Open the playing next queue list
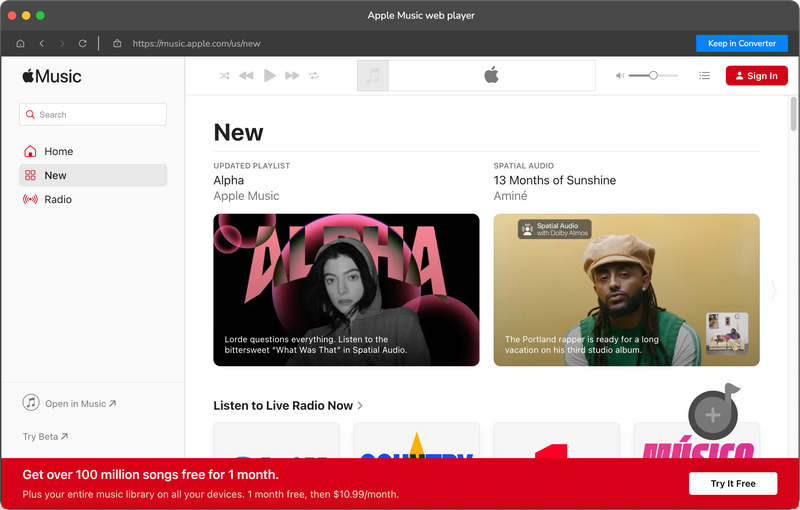The image size is (800, 510). tap(704, 75)
